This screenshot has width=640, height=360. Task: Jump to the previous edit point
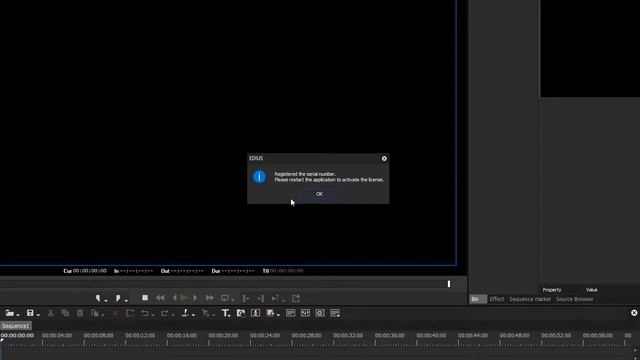point(246,298)
